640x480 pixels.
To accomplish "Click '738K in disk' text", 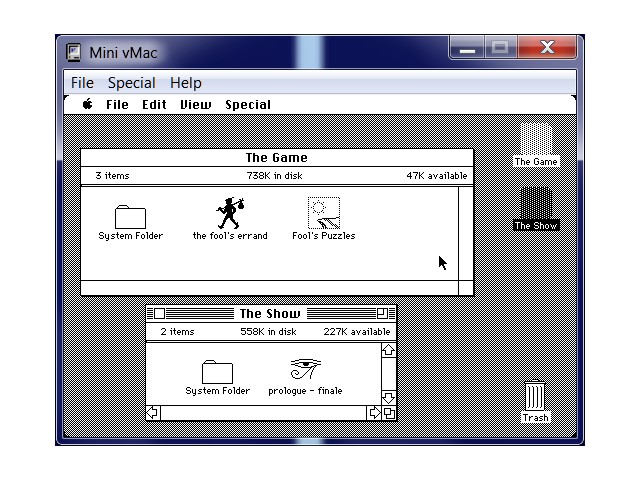I will coord(274,176).
